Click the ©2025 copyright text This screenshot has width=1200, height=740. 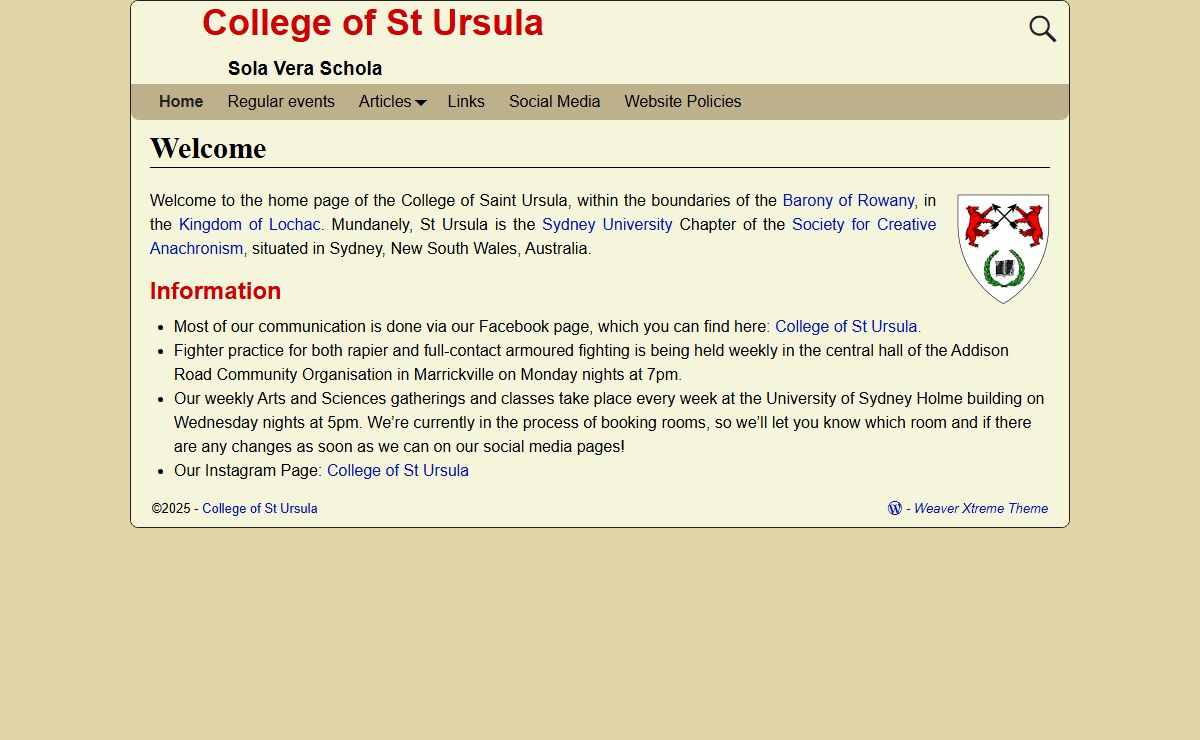171,508
